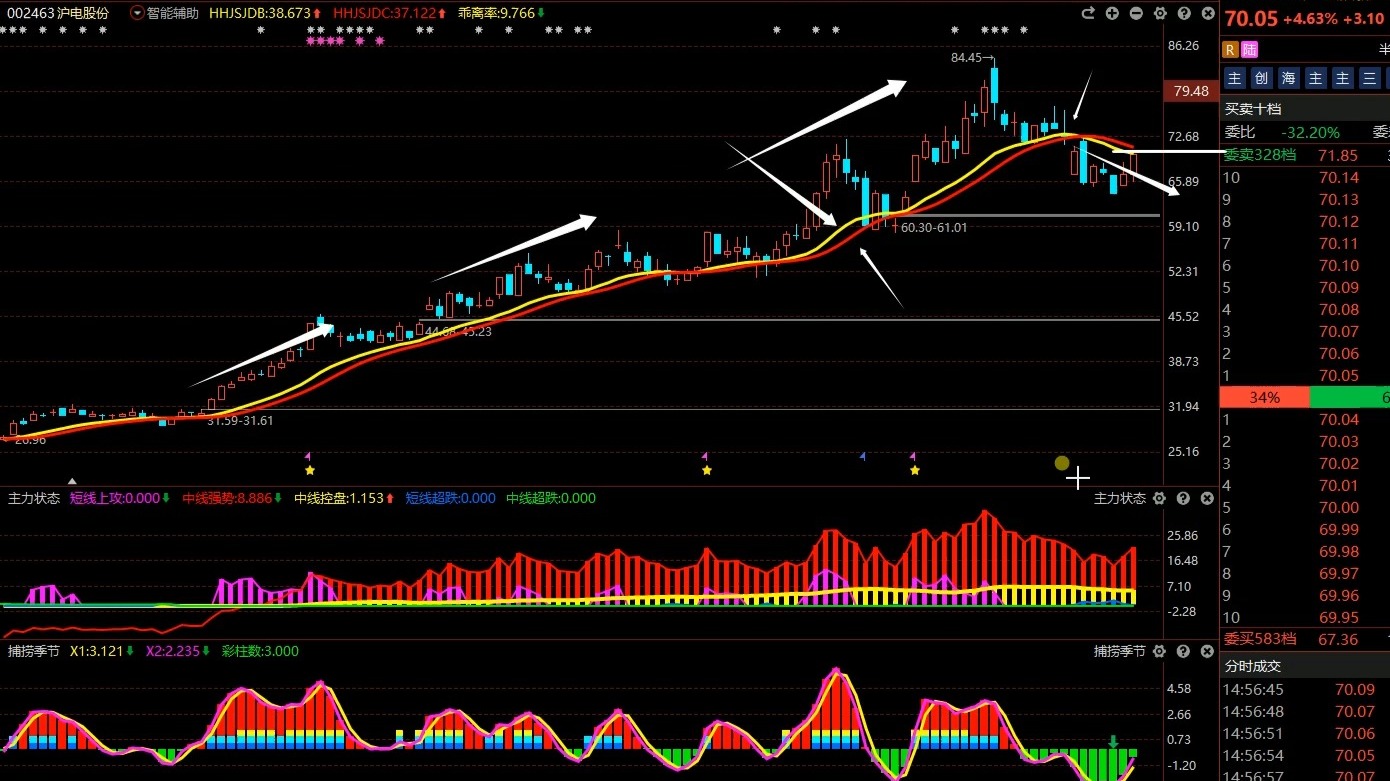This screenshot has height=781, width=1390.
Task: Open 捕捞季节 indicator settings gear
Action: tap(1160, 651)
